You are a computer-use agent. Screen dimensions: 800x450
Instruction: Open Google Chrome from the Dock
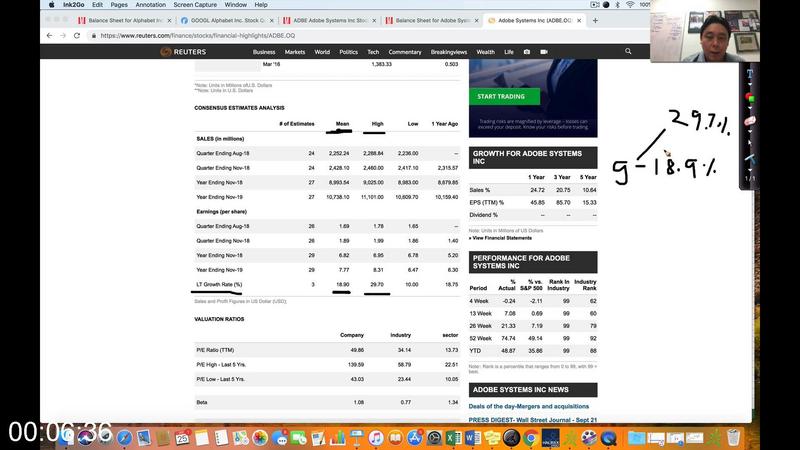[531, 438]
